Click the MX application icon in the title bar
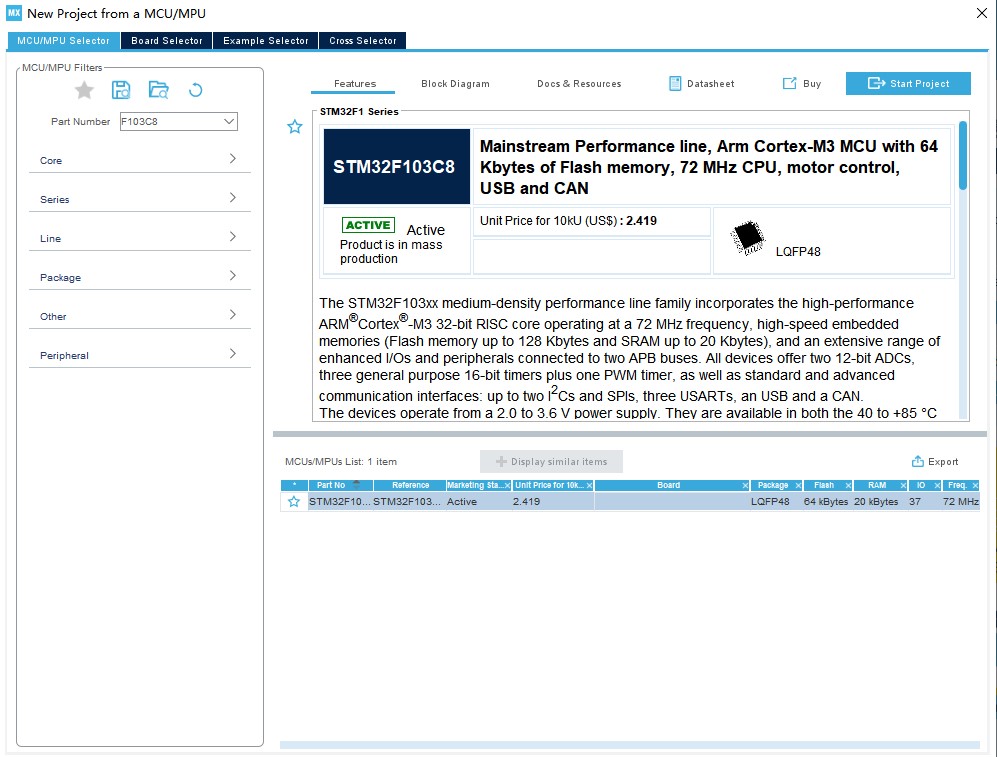The width and height of the screenshot is (997, 757). [x=14, y=13]
